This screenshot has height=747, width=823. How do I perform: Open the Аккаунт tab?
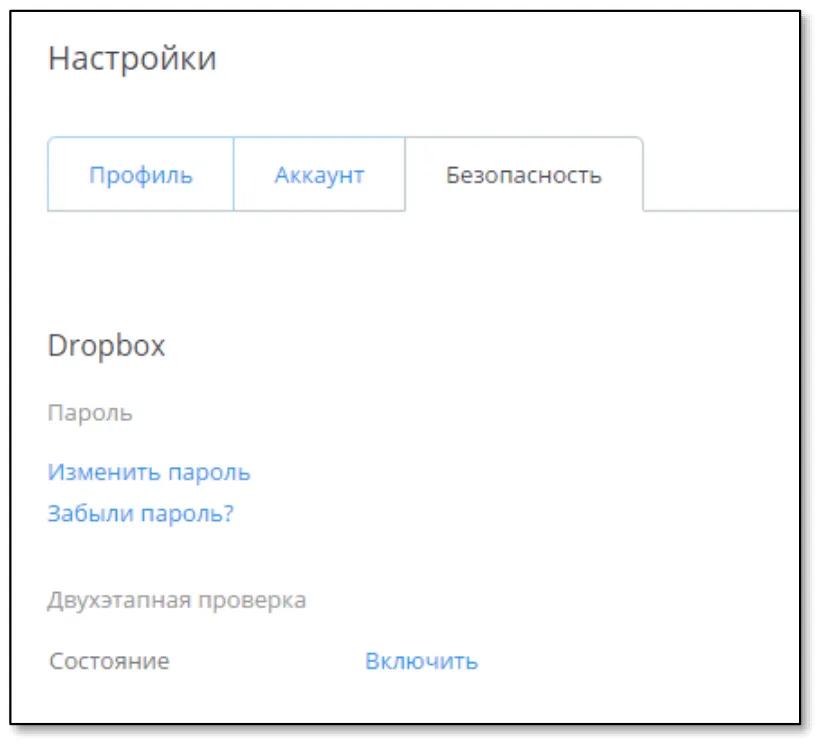(x=319, y=175)
